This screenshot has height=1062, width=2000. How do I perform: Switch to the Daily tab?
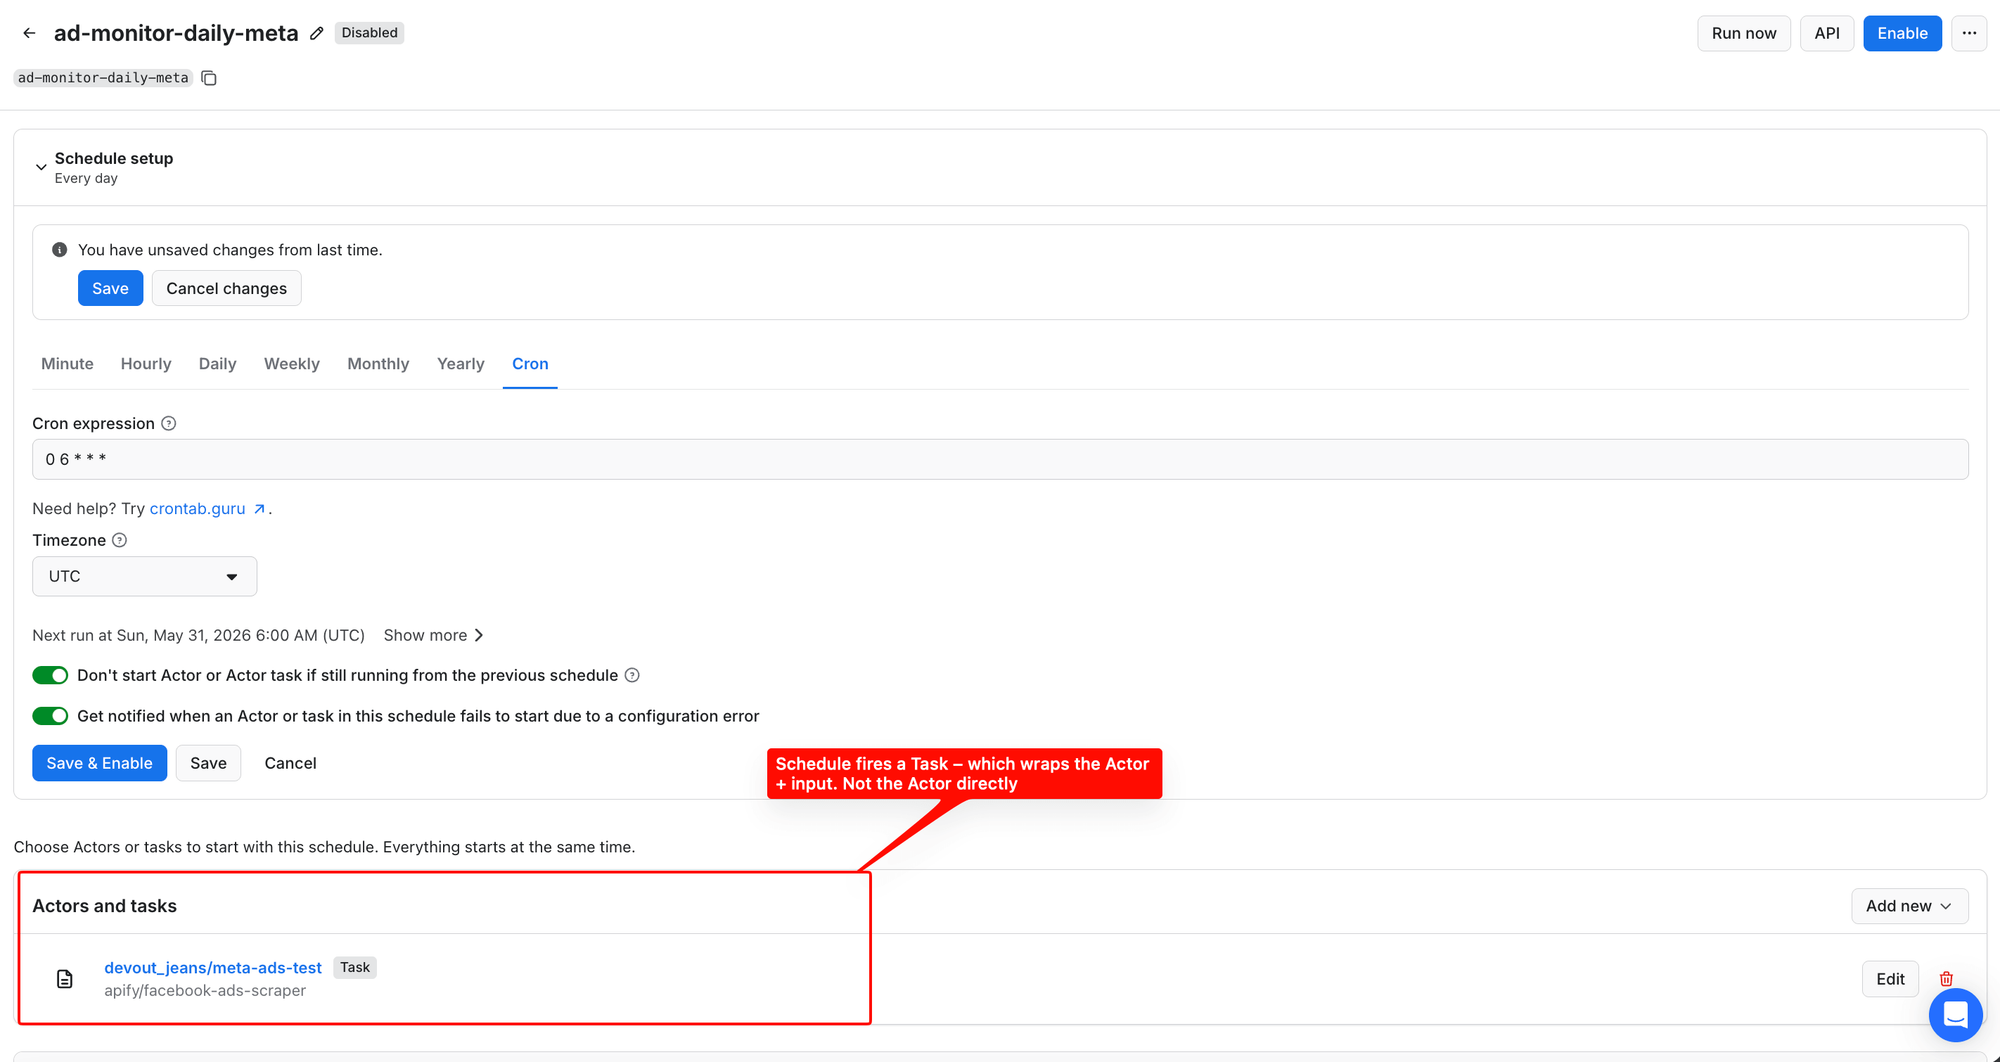point(217,364)
